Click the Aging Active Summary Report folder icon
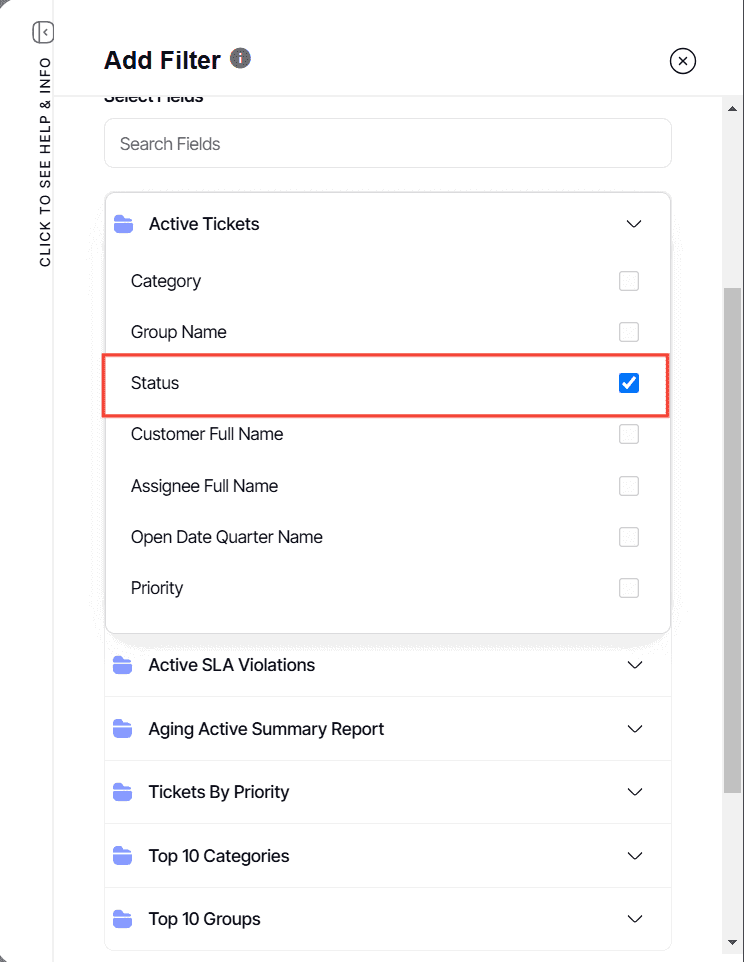The width and height of the screenshot is (744, 962). (x=123, y=729)
